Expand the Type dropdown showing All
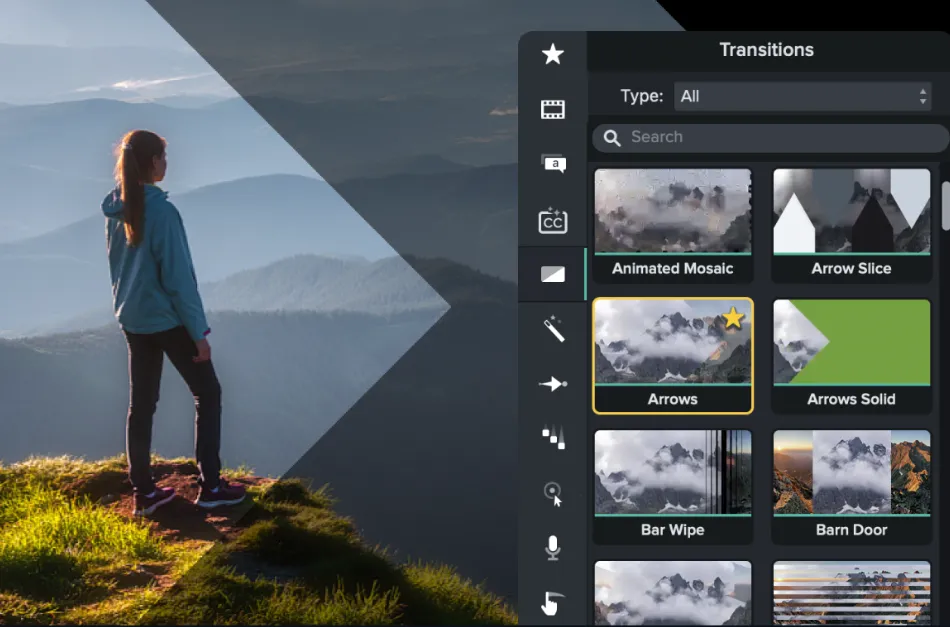The width and height of the screenshot is (950, 627). tap(803, 96)
